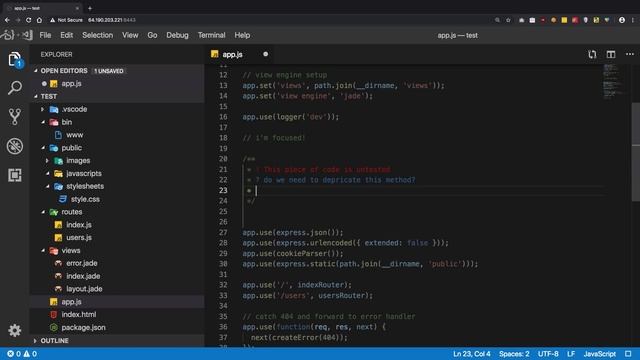Viewport: 640px width, 360px height.
Task: Click the browser forward arrow
Action: (18, 20)
